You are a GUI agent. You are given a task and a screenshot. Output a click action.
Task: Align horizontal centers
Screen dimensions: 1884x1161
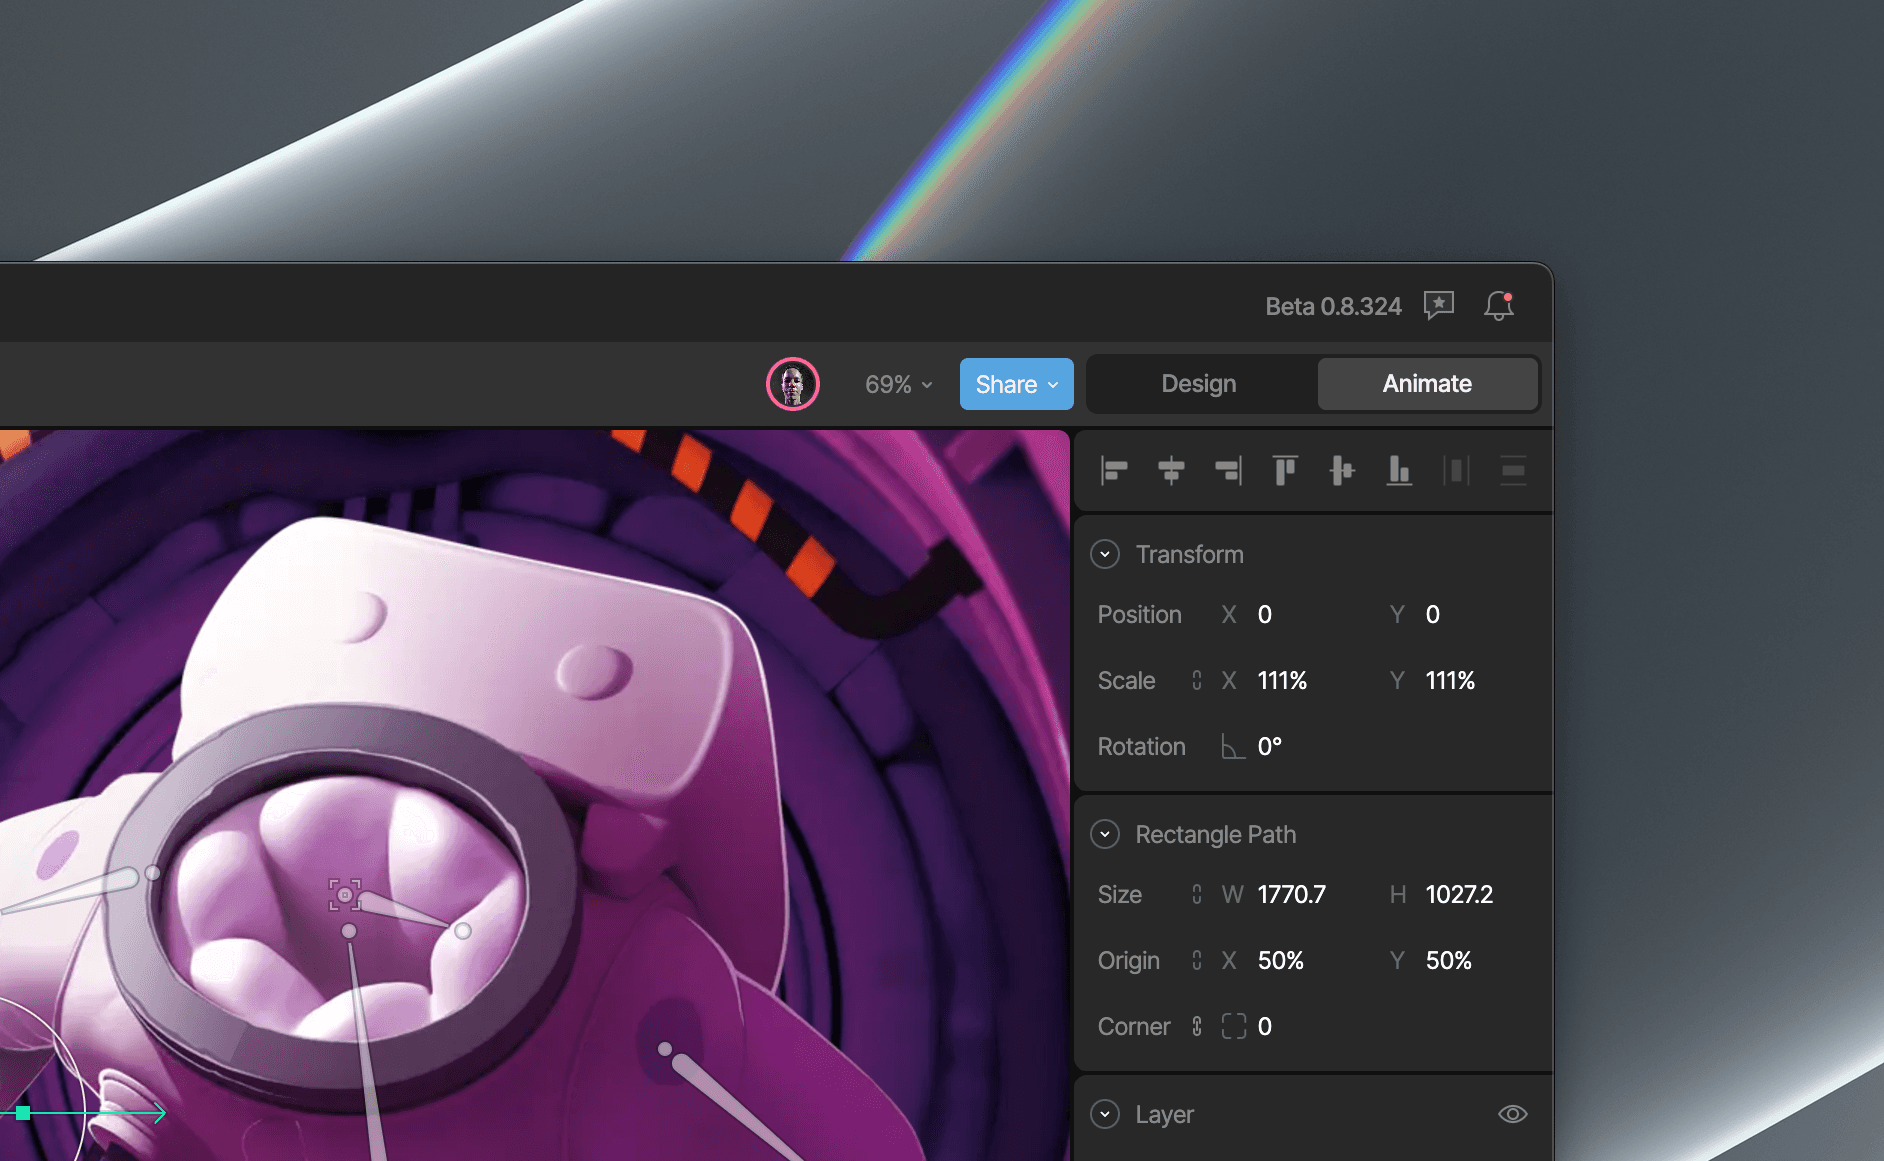pyautogui.click(x=1171, y=470)
